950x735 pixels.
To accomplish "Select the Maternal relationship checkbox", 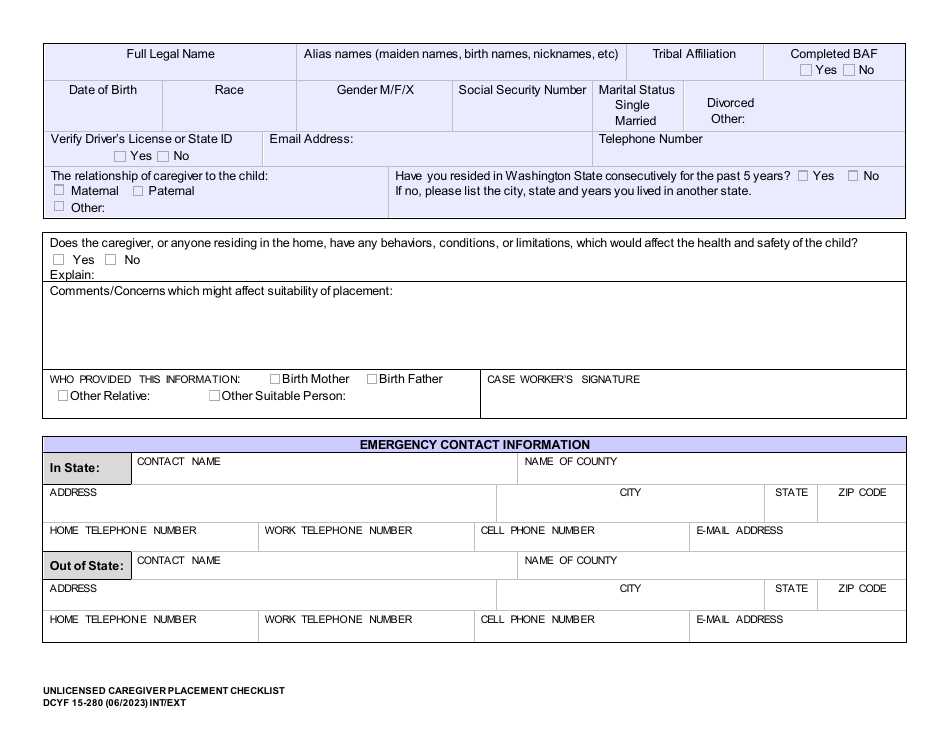I will point(58,191).
